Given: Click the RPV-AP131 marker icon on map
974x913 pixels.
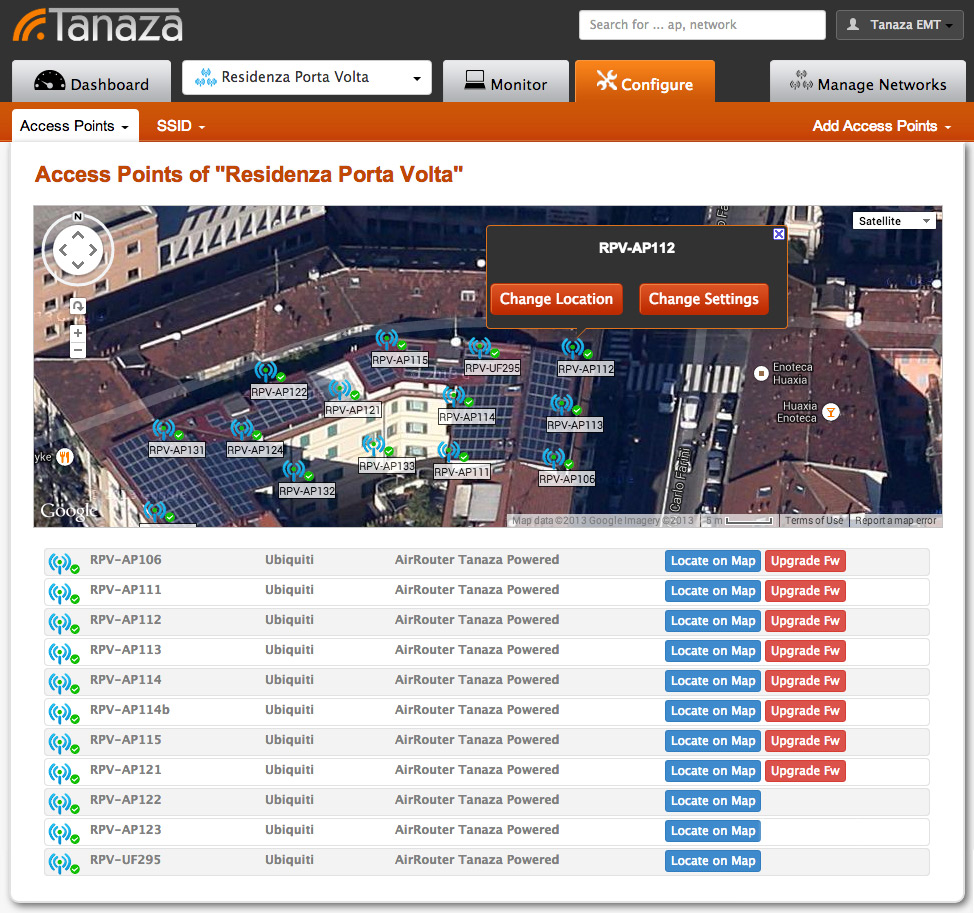Looking at the screenshot, I should point(166,429).
